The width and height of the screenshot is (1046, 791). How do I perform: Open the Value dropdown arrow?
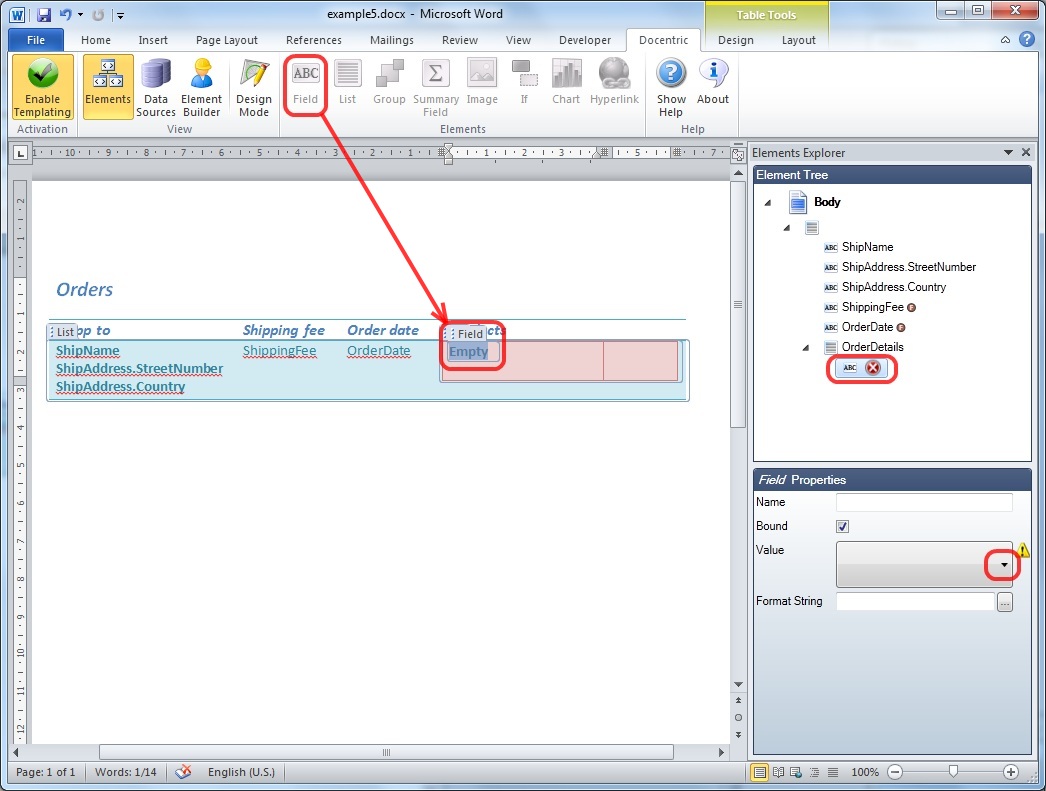coord(1003,565)
